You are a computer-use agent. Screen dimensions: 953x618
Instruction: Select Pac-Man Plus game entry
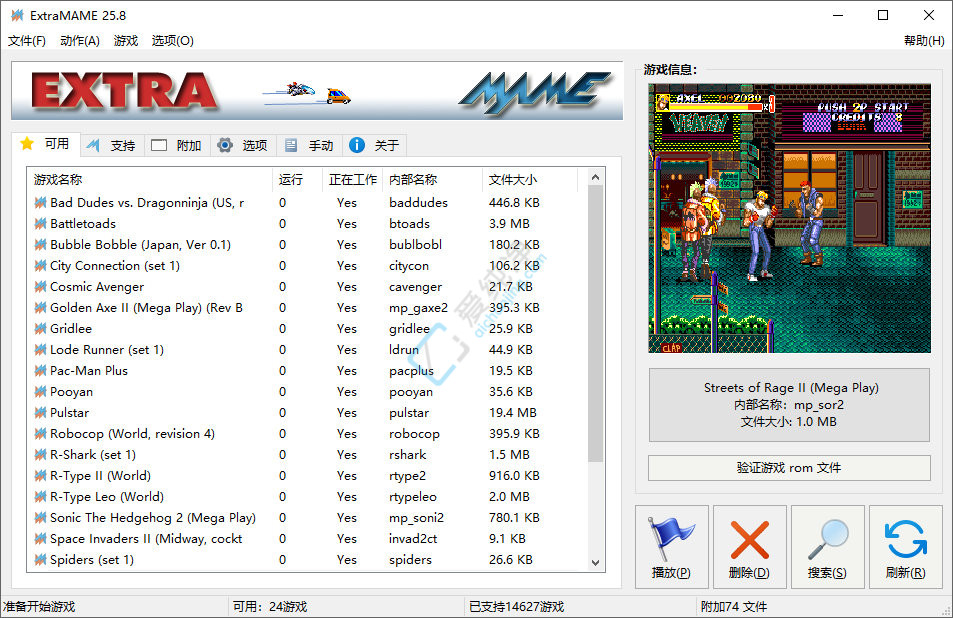89,371
